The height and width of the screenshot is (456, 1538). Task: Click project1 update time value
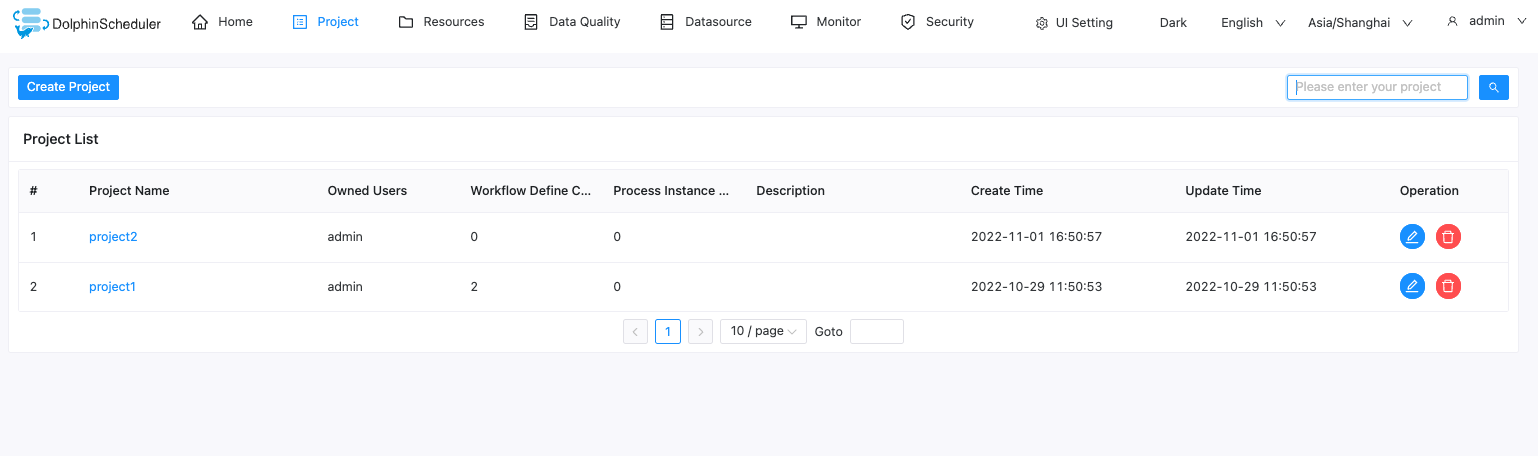pos(1251,287)
